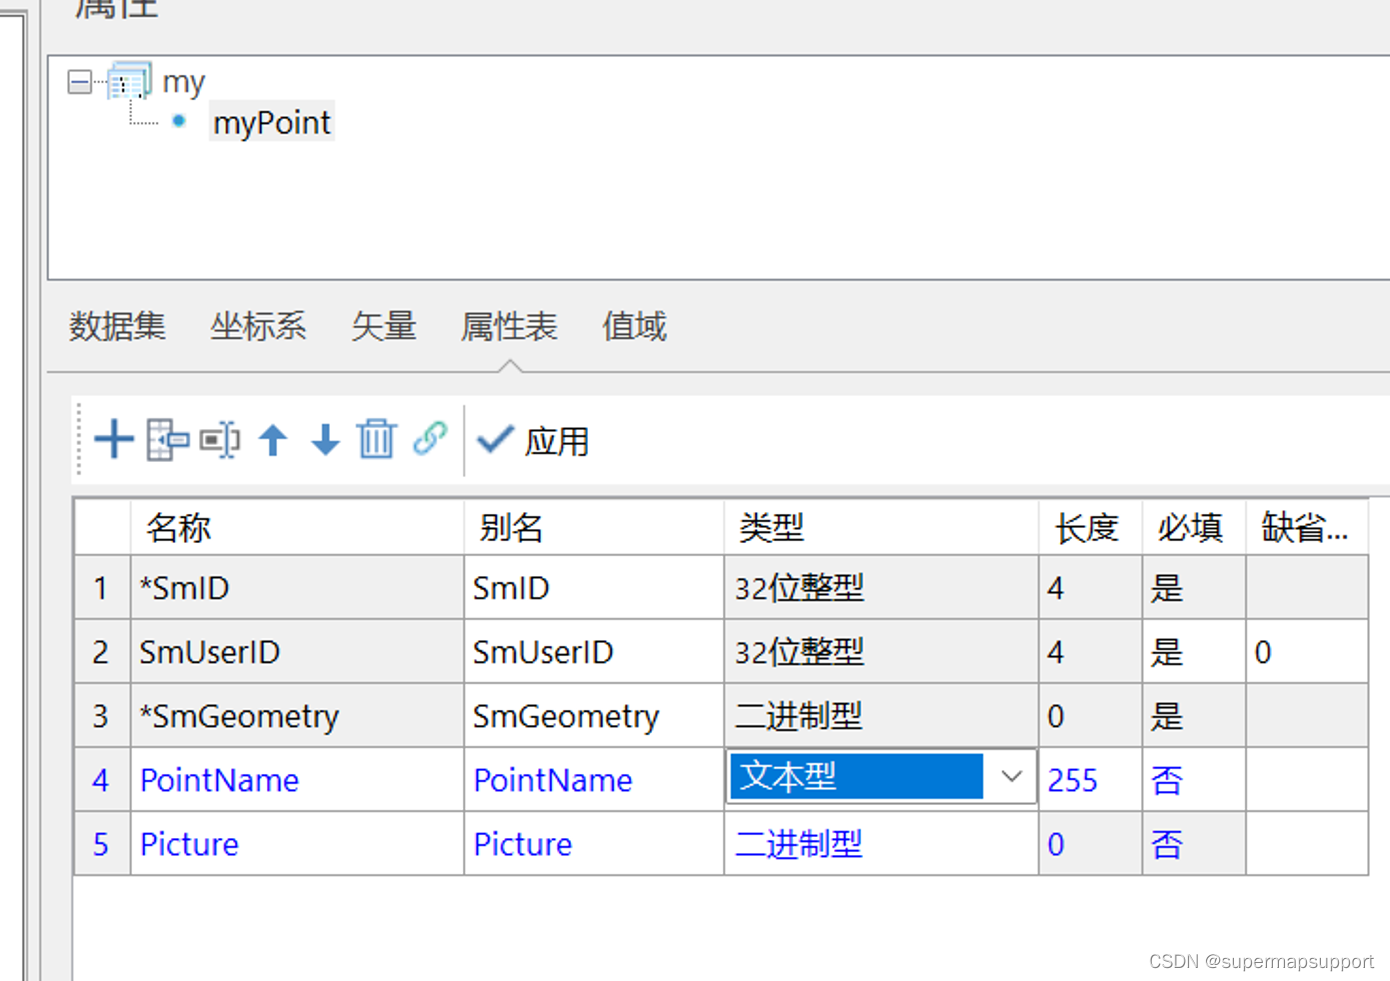
Task: Toggle 必填 to 是 for PointName row
Action: coord(1167,780)
